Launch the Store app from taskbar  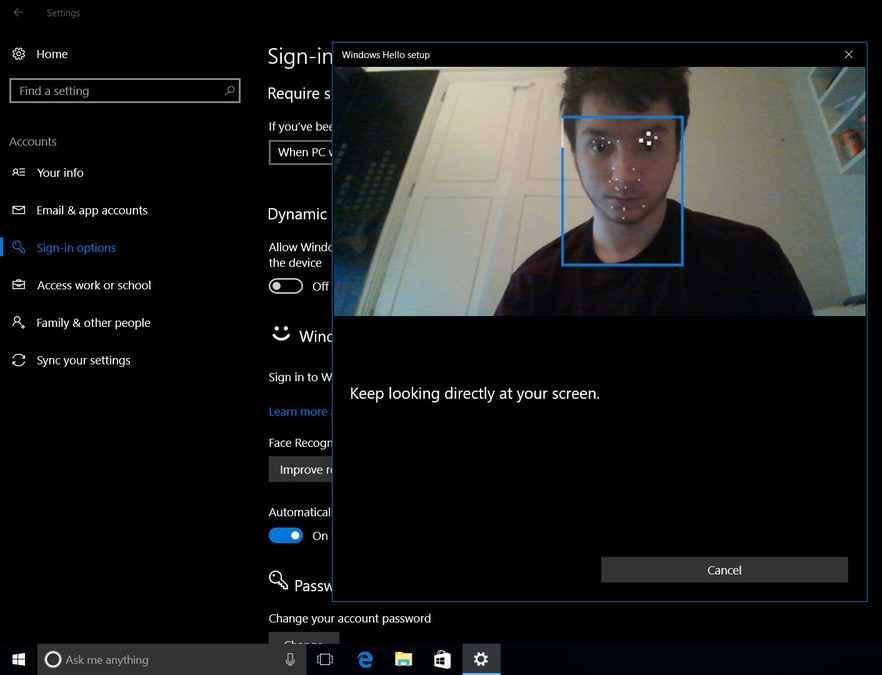coord(442,659)
